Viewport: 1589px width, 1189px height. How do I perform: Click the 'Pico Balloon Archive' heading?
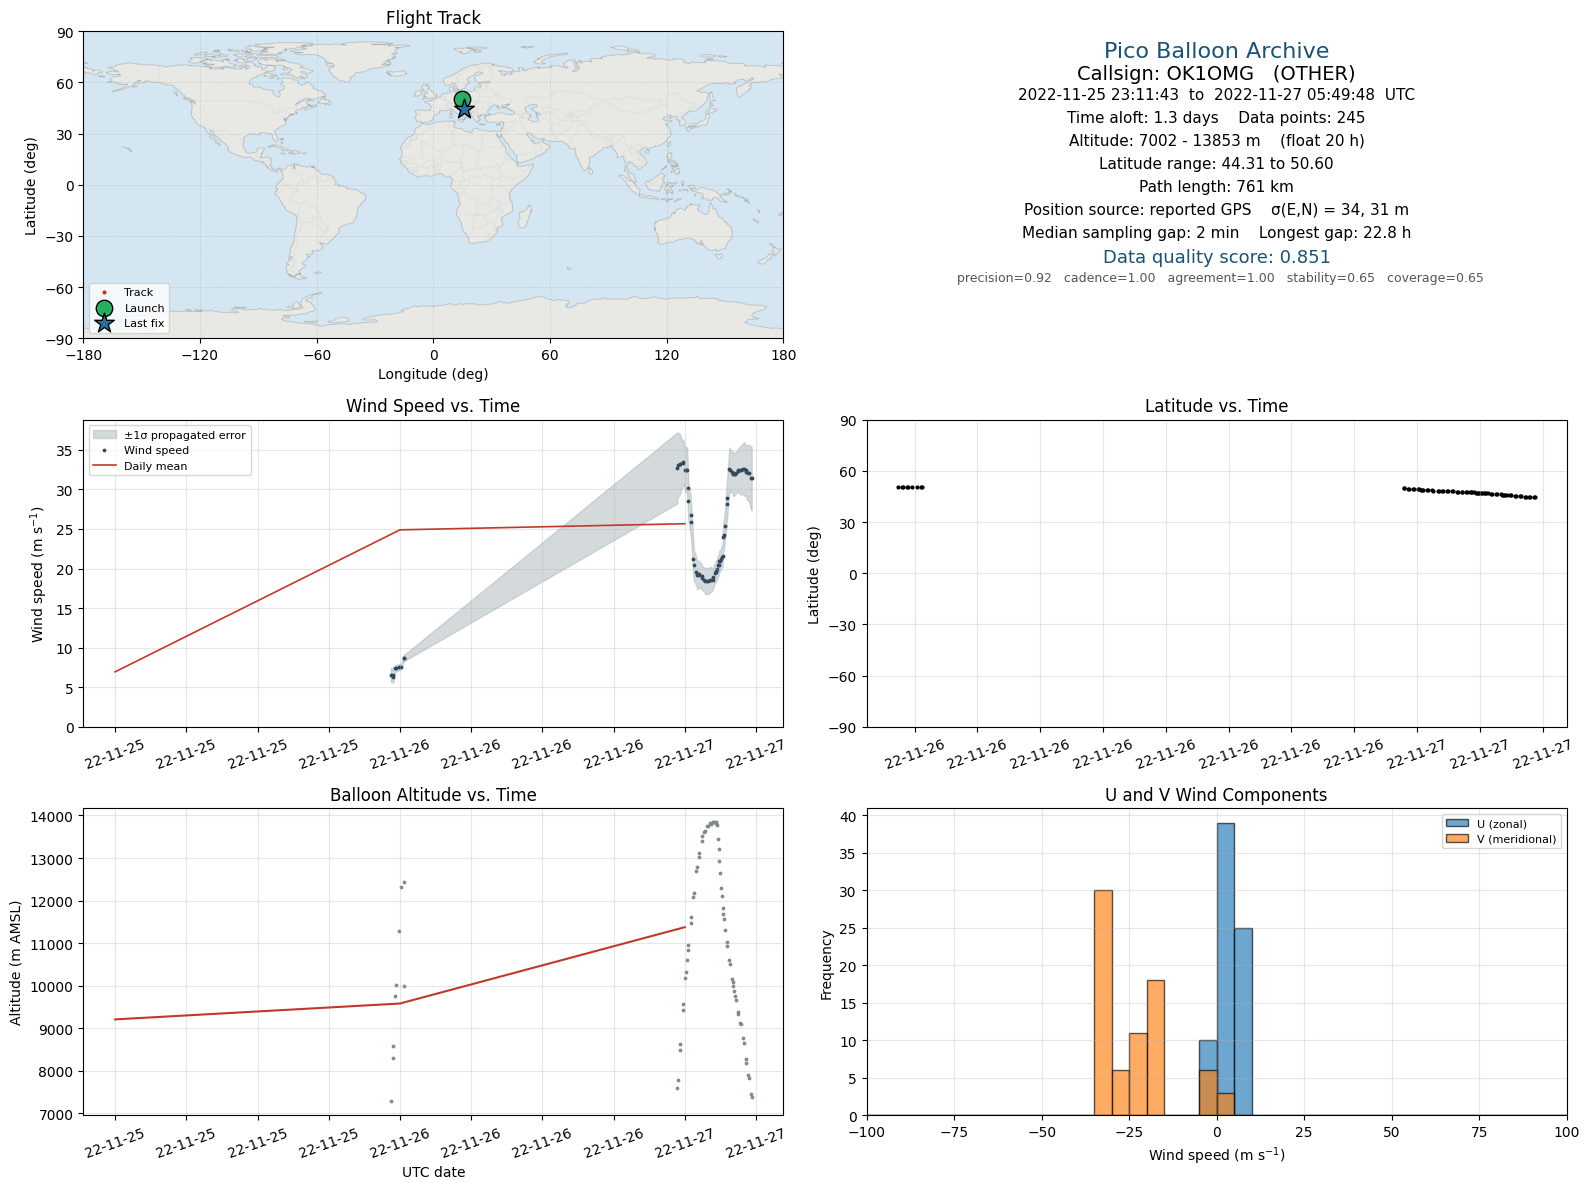pyautogui.click(x=1216, y=51)
